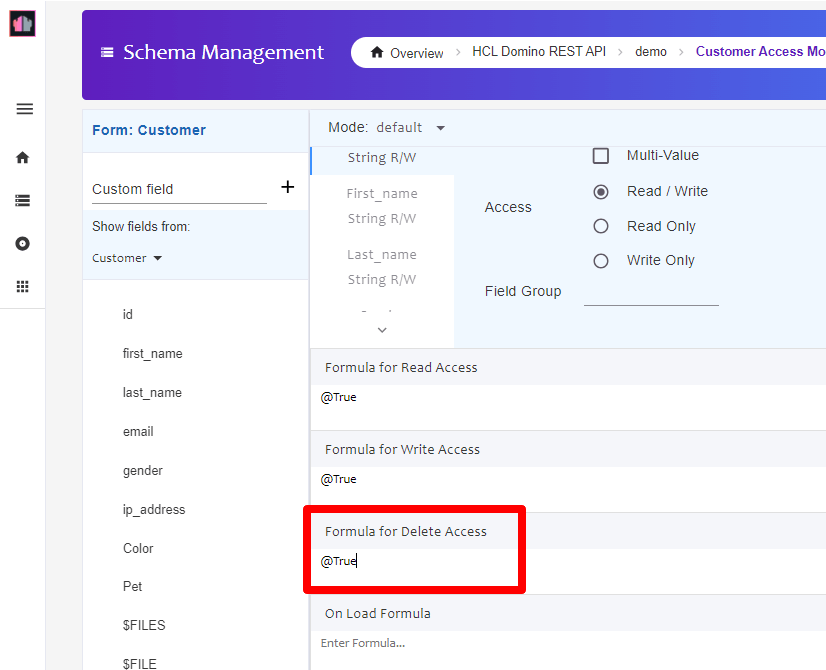Click the Schema Management list icon
This screenshot has width=826, height=670.
107,53
